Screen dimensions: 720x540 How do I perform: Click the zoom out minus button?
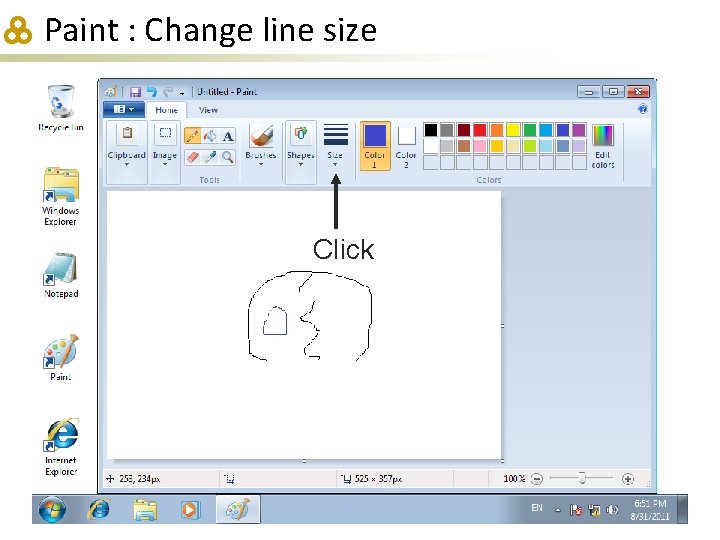pos(536,479)
